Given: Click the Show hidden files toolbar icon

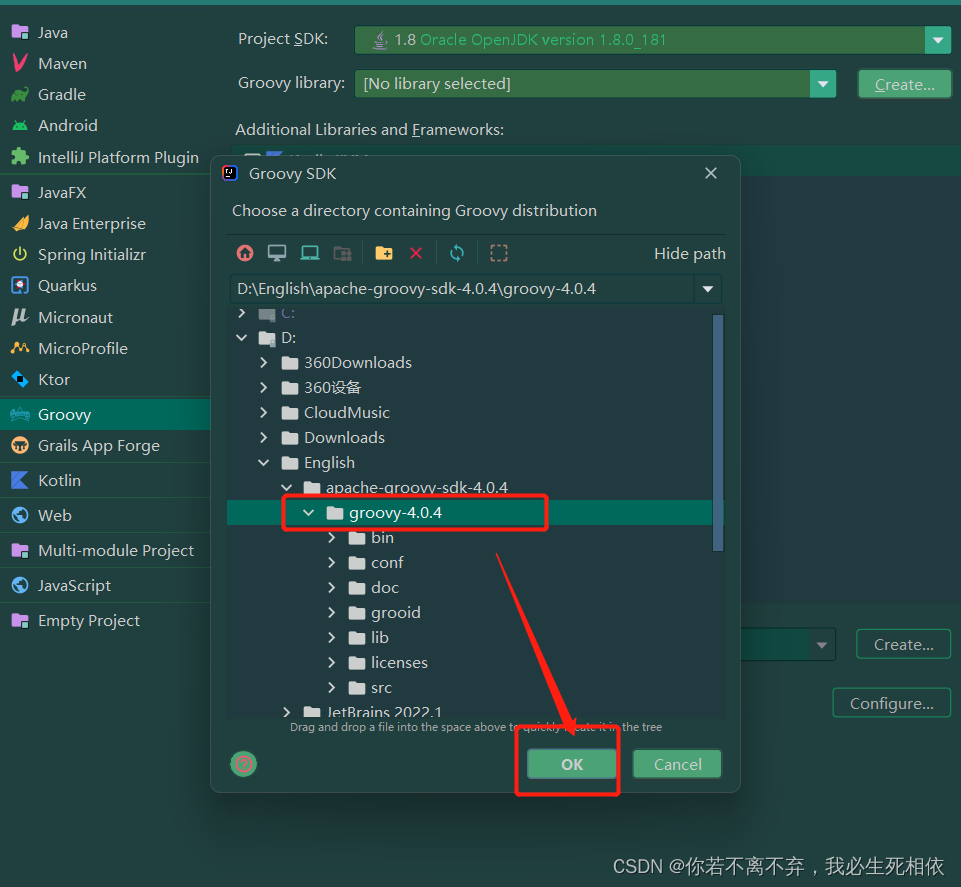Looking at the screenshot, I should click(x=499, y=253).
